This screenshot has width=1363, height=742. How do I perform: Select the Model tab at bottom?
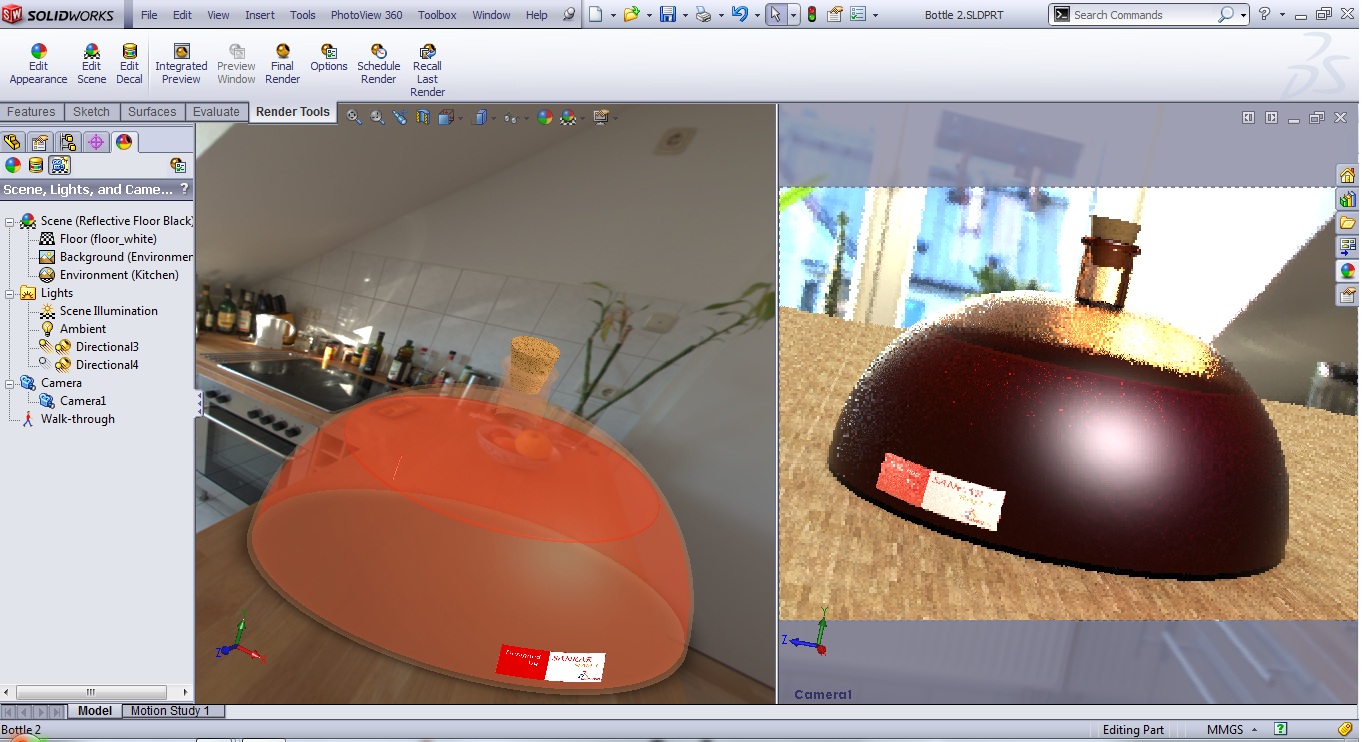[x=95, y=711]
